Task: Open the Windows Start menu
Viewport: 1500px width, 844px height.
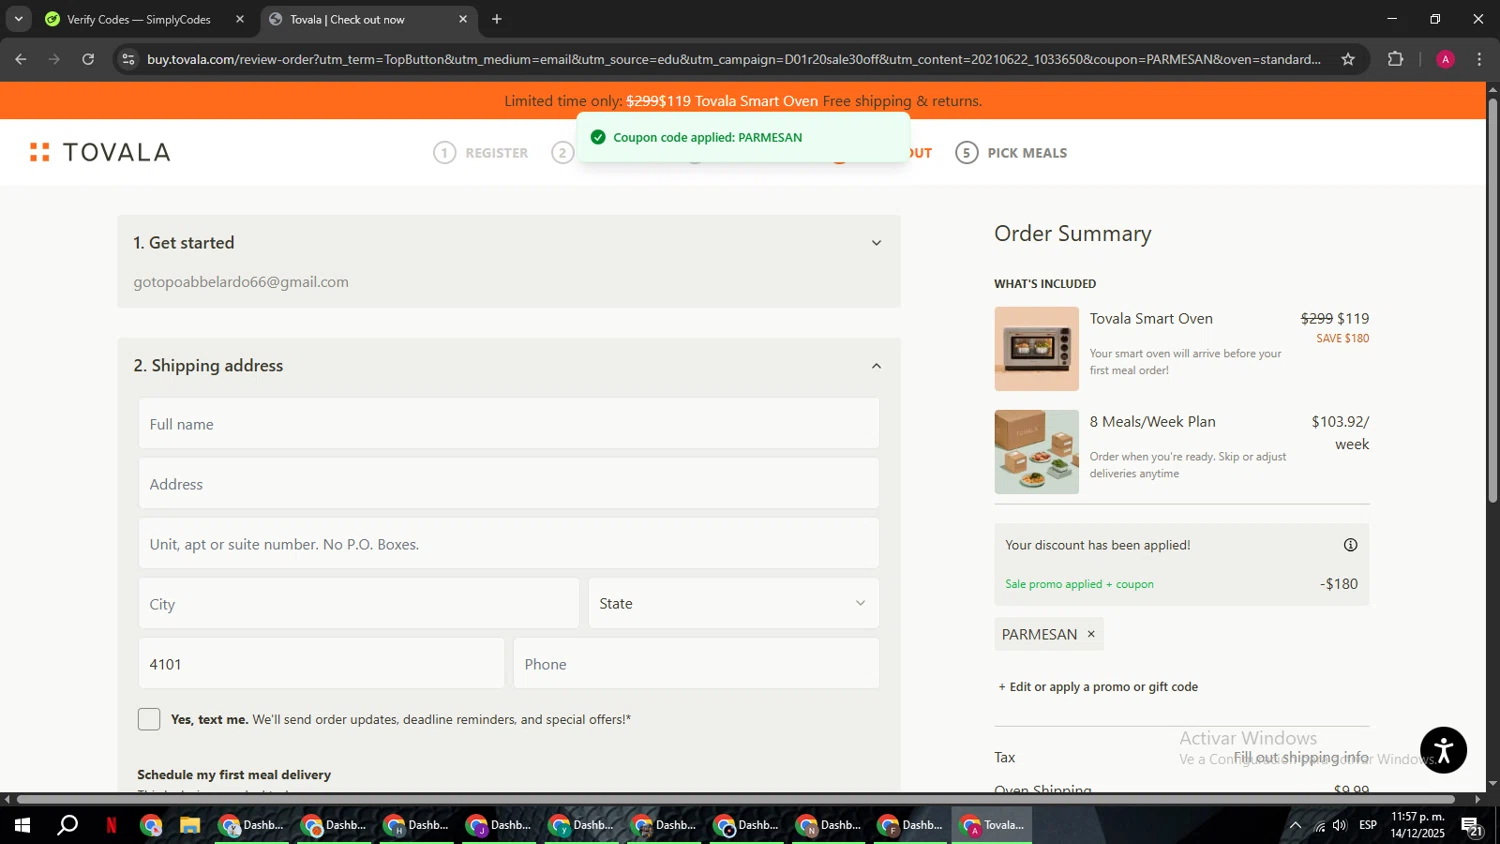Action: coord(22,825)
